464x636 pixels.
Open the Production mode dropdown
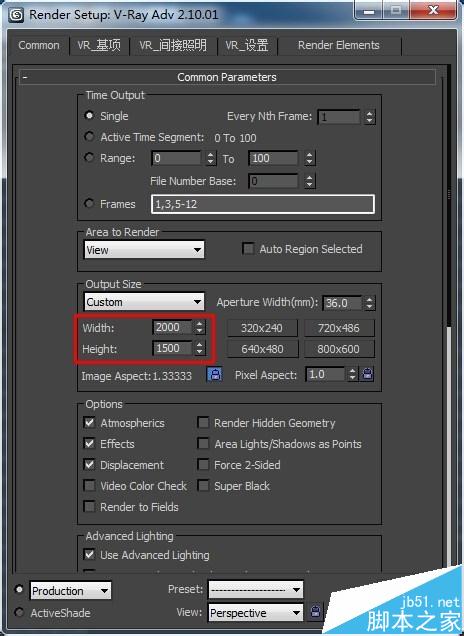(71, 591)
